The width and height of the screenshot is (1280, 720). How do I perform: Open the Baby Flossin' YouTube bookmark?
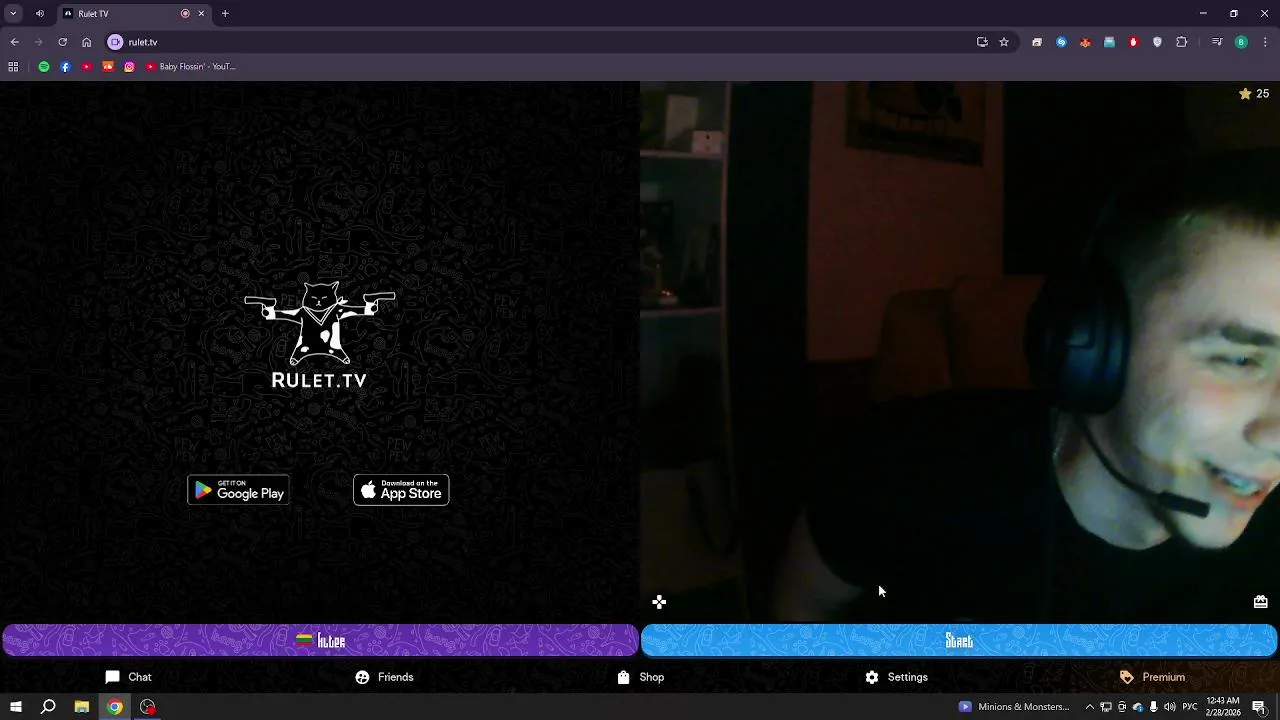tap(190, 67)
